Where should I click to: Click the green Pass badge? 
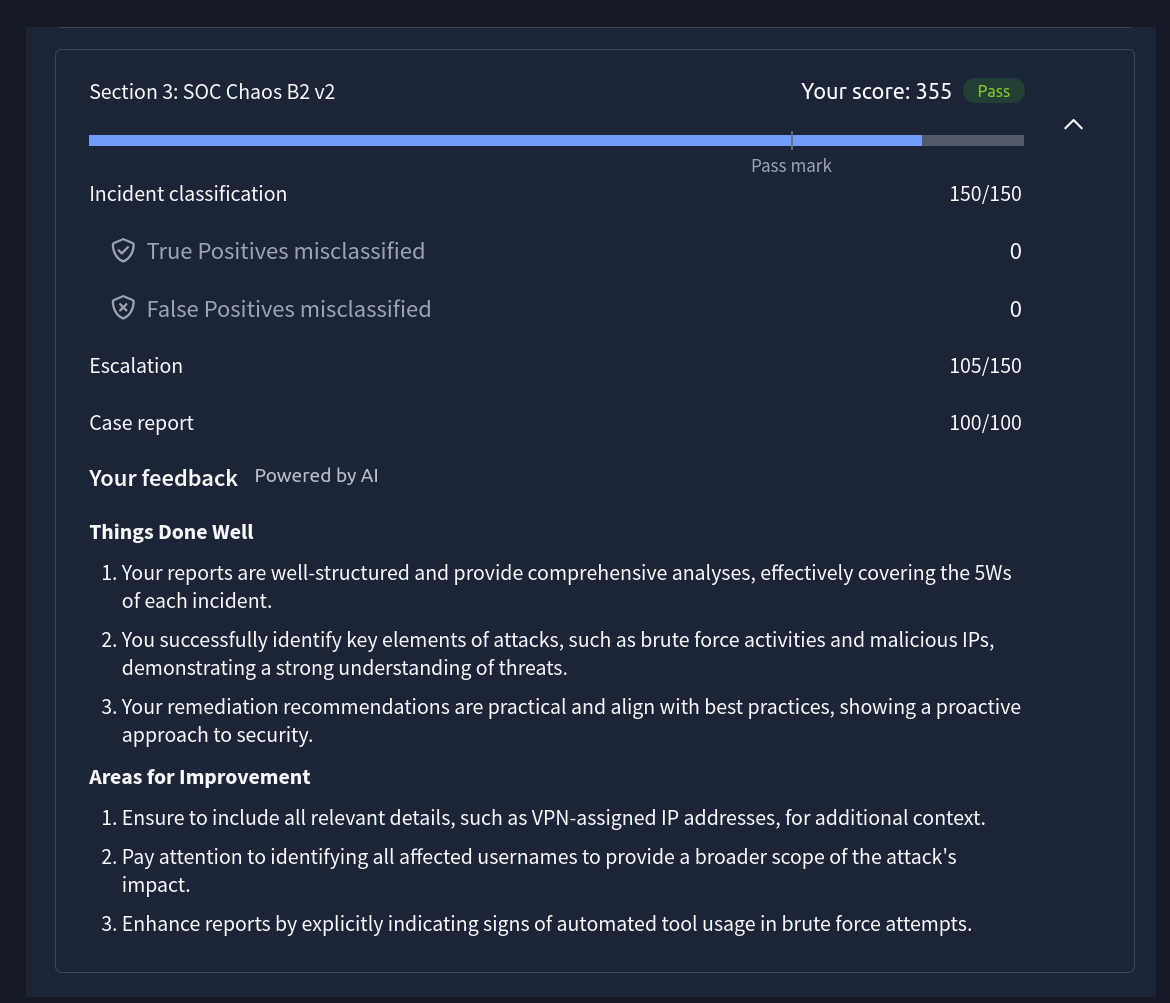click(993, 91)
